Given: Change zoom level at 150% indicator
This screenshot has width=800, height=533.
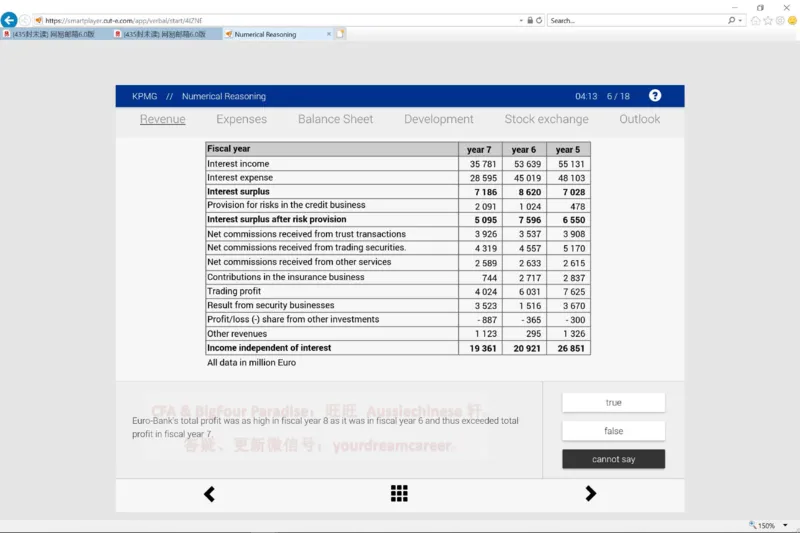Looking at the screenshot, I should click(766, 525).
